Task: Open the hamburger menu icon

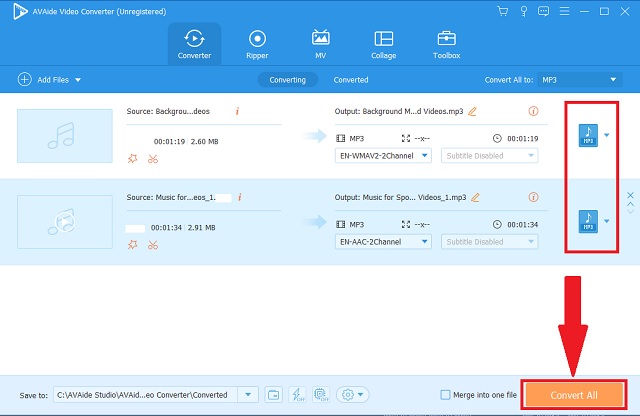Action: coord(564,11)
